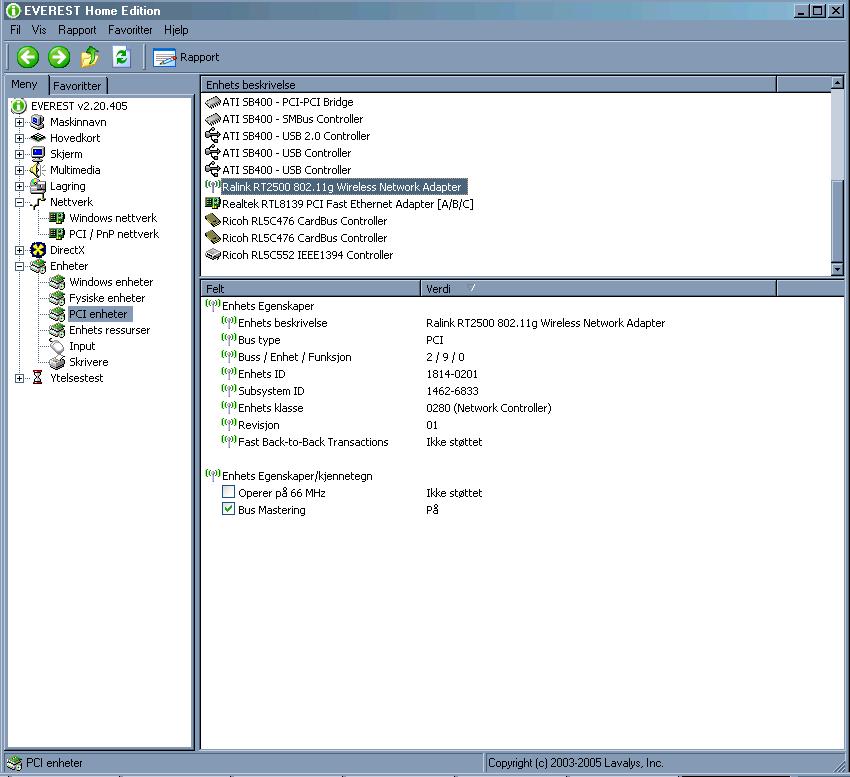The width and height of the screenshot is (850, 777).
Task: Click the Hovedkort motherboard icon
Action: tap(37, 138)
